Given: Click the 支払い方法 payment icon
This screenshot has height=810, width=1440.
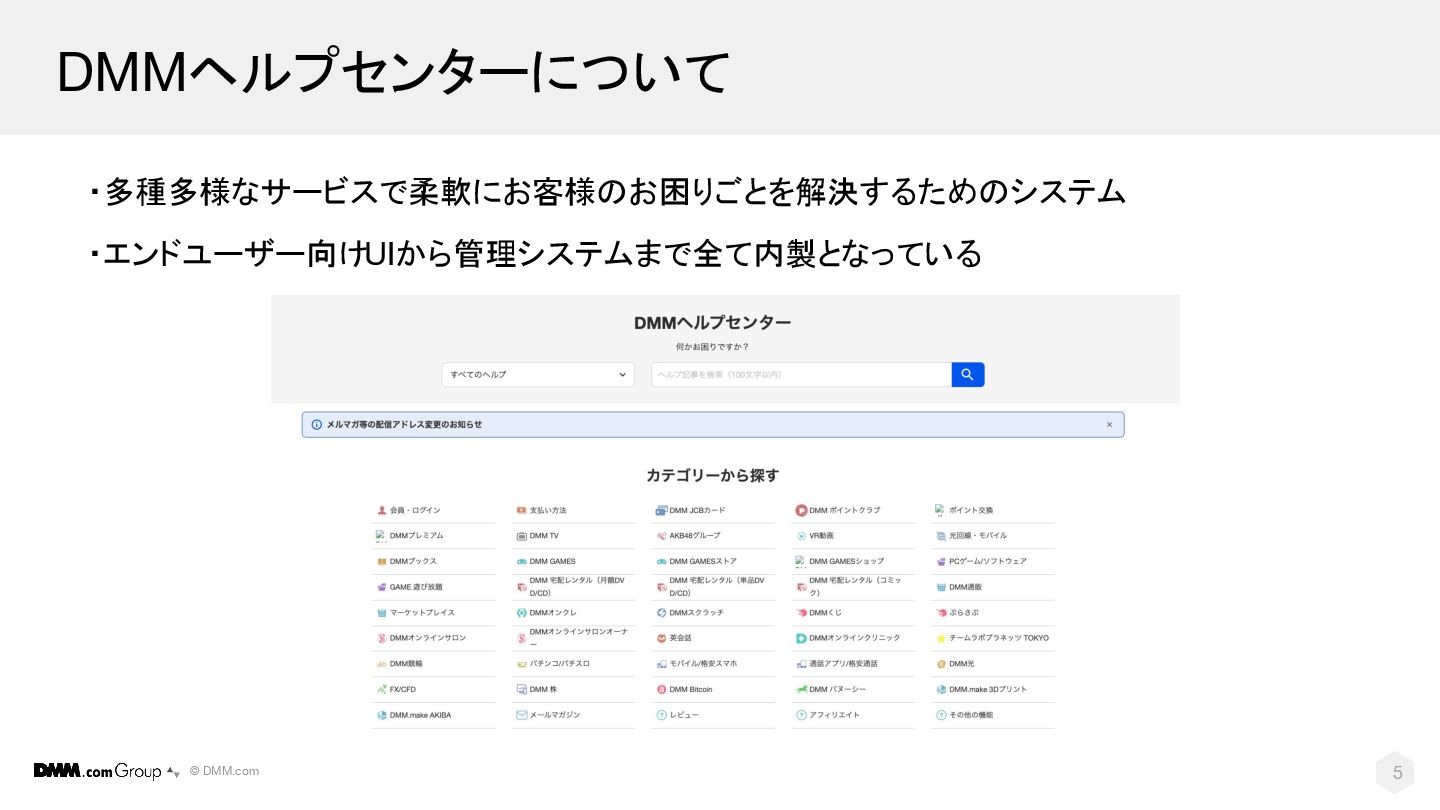Looking at the screenshot, I should (521, 510).
